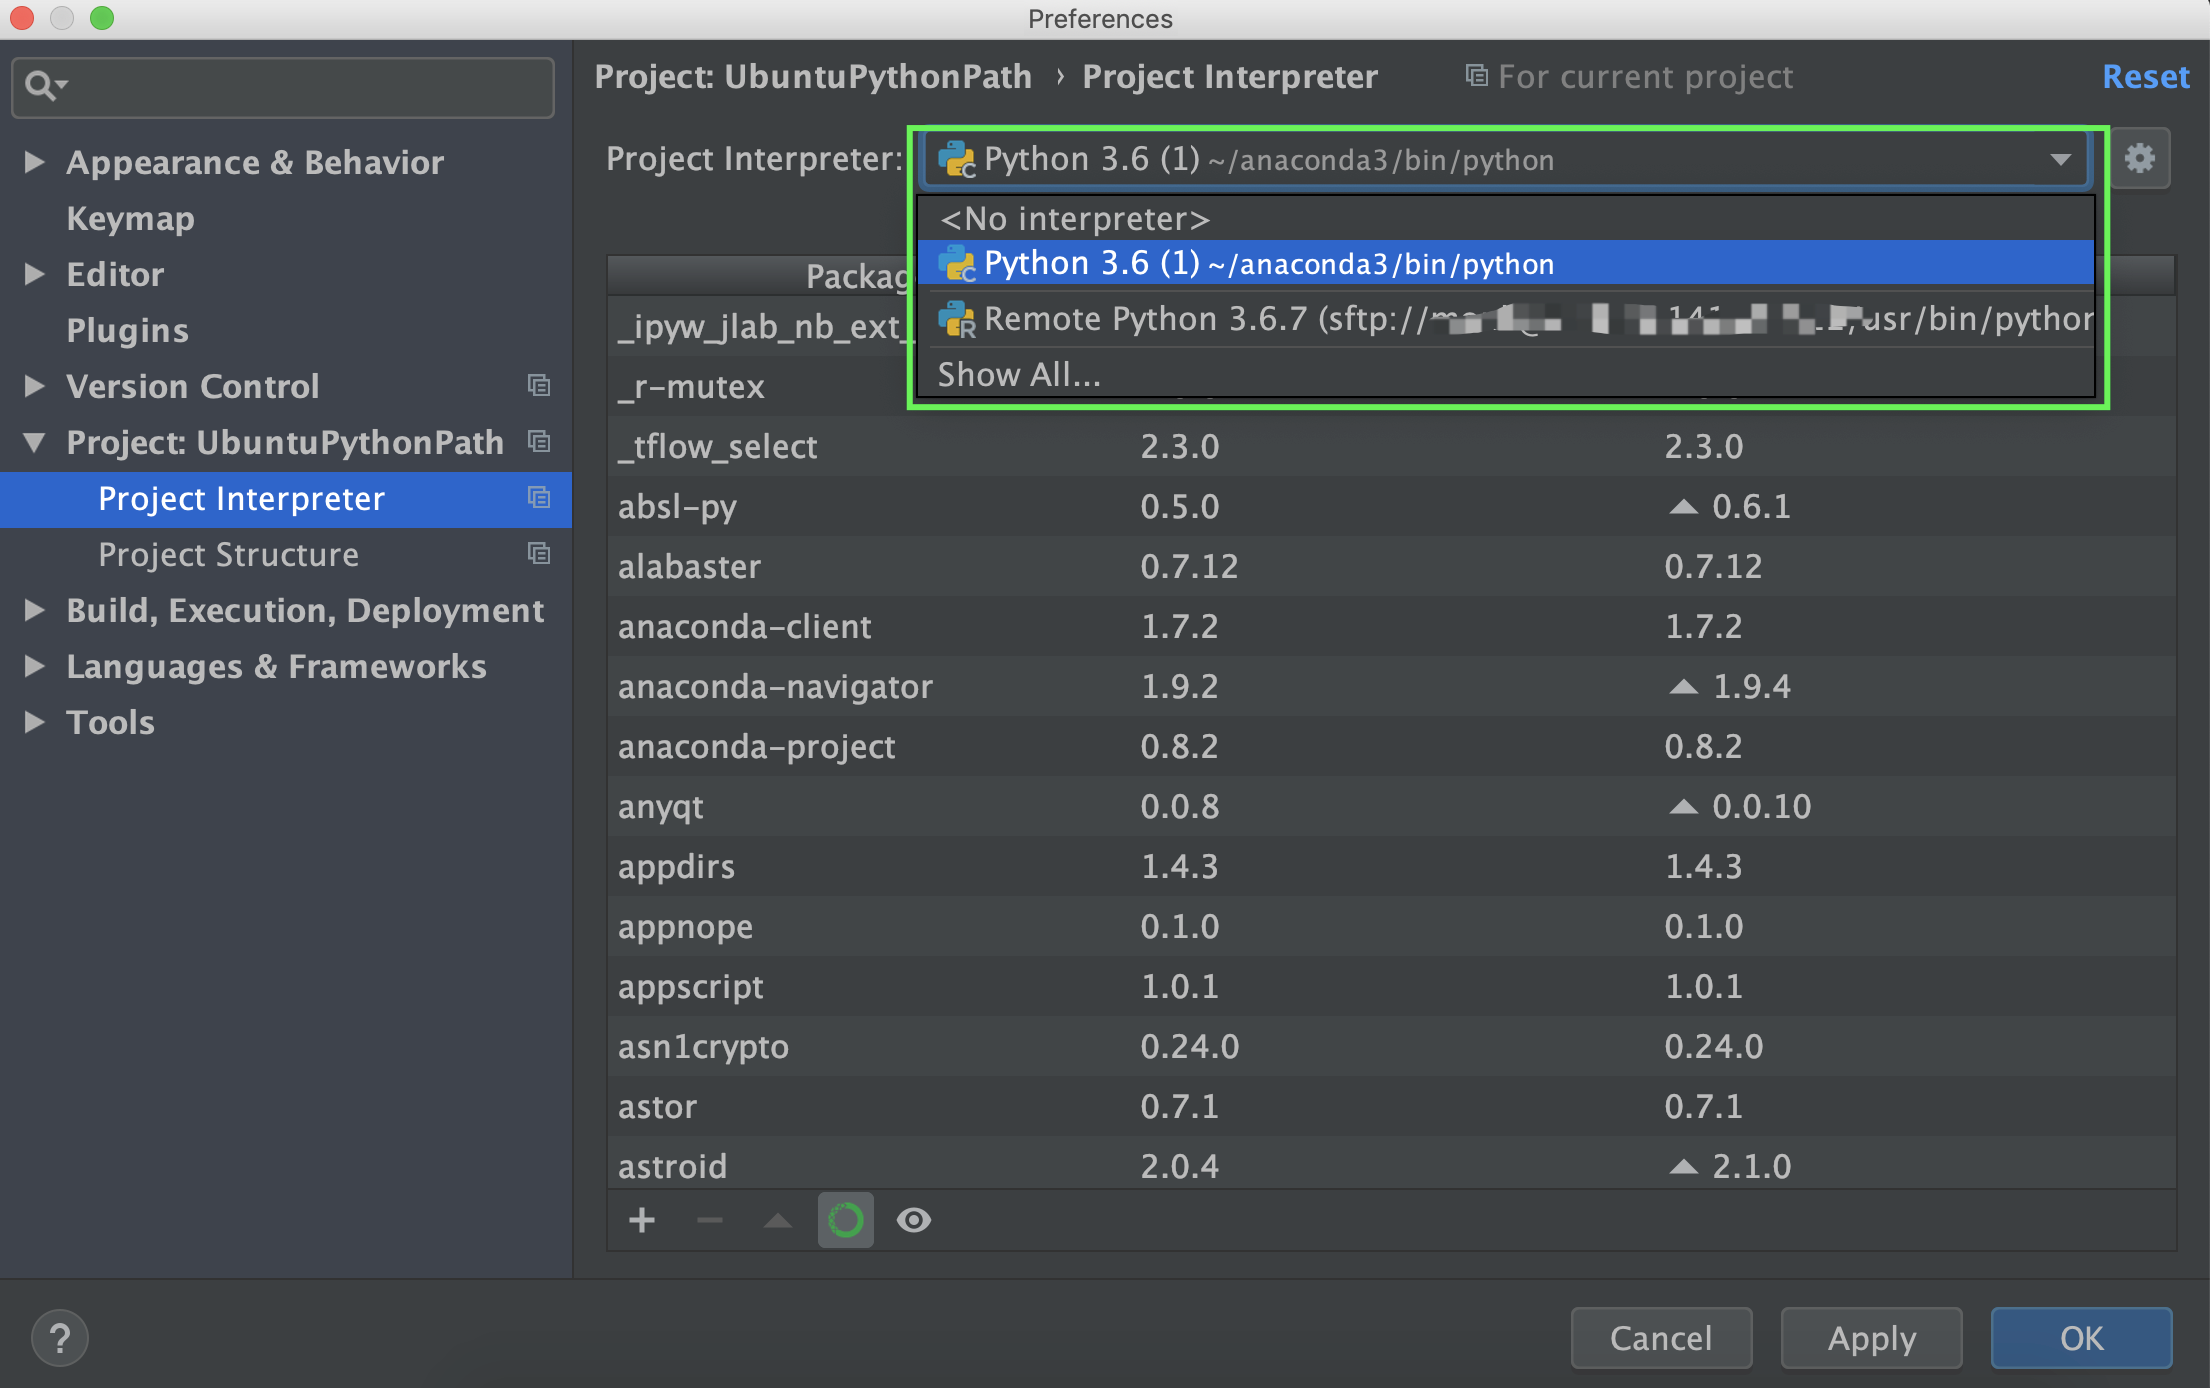Select the anaconda-project package row
The image size is (2210, 1388).
1391,746
